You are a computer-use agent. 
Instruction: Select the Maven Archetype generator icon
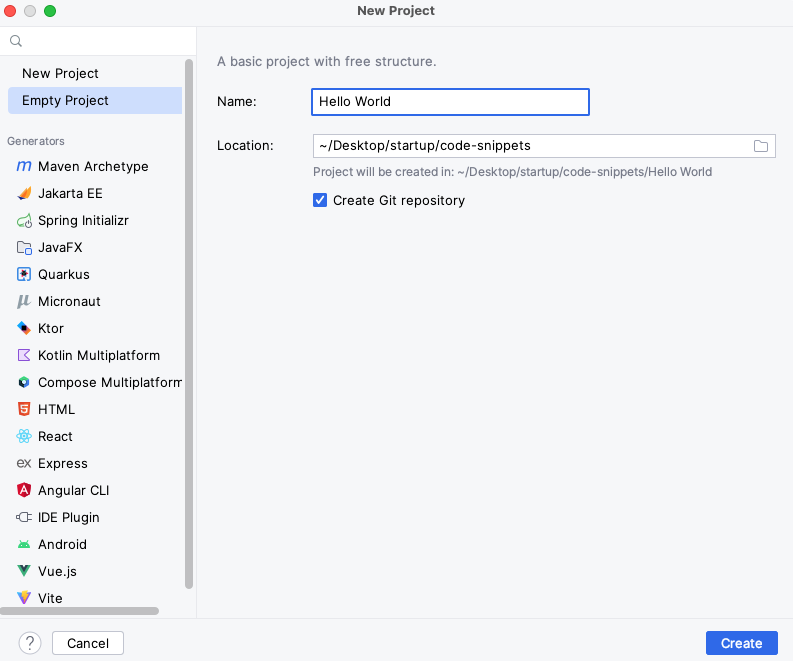pyautogui.click(x=24, y=166)
